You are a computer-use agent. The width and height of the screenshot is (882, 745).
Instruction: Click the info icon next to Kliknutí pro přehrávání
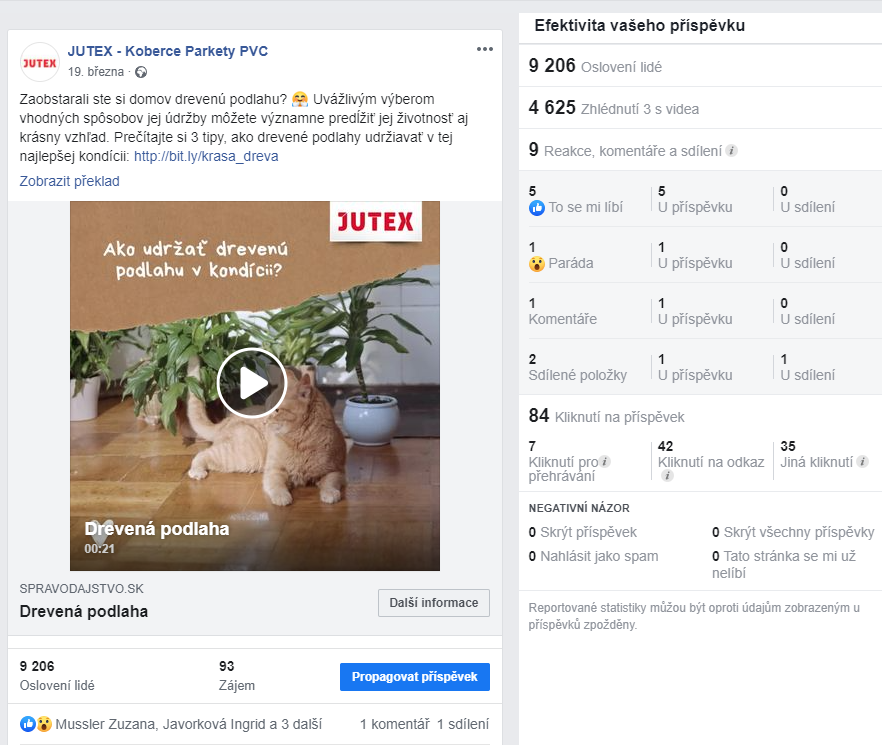[x=605, y=461]
